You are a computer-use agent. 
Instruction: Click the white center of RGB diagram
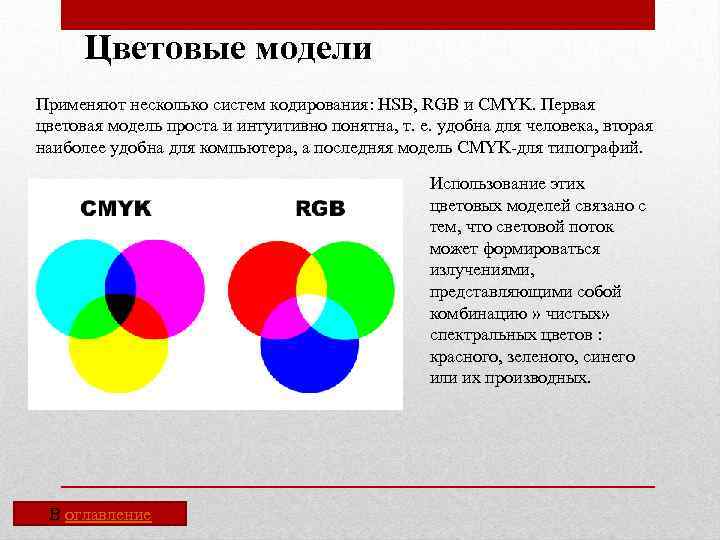pyautogui.click(x=311, y=309)
